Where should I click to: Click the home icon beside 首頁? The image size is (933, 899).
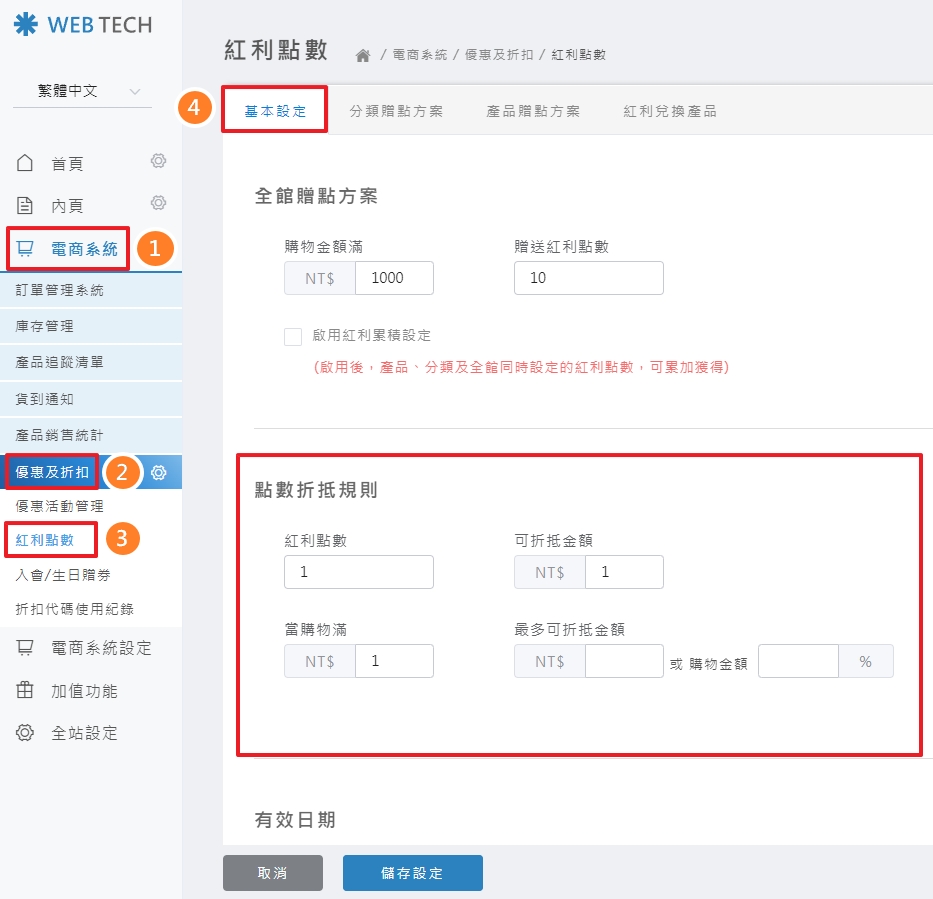25,162
